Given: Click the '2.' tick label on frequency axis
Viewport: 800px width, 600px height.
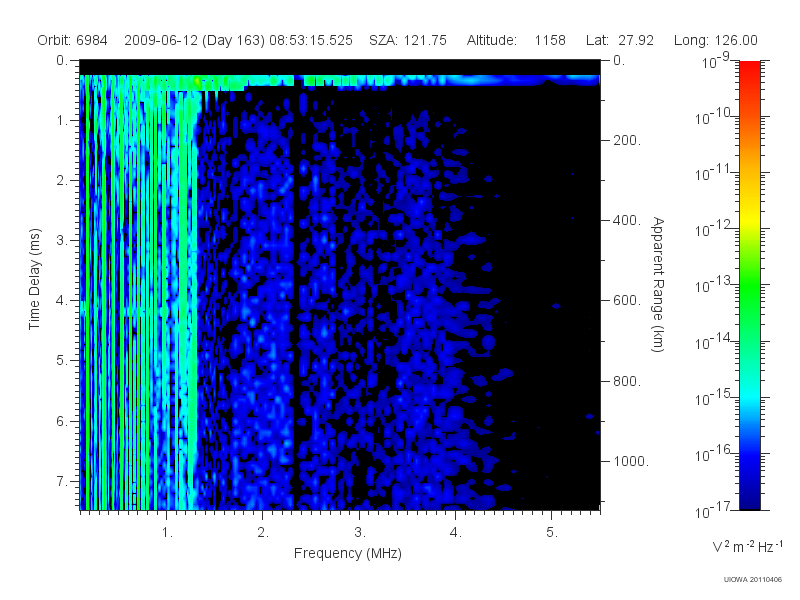Looking at the screenshot, I should tap(263, 533).
